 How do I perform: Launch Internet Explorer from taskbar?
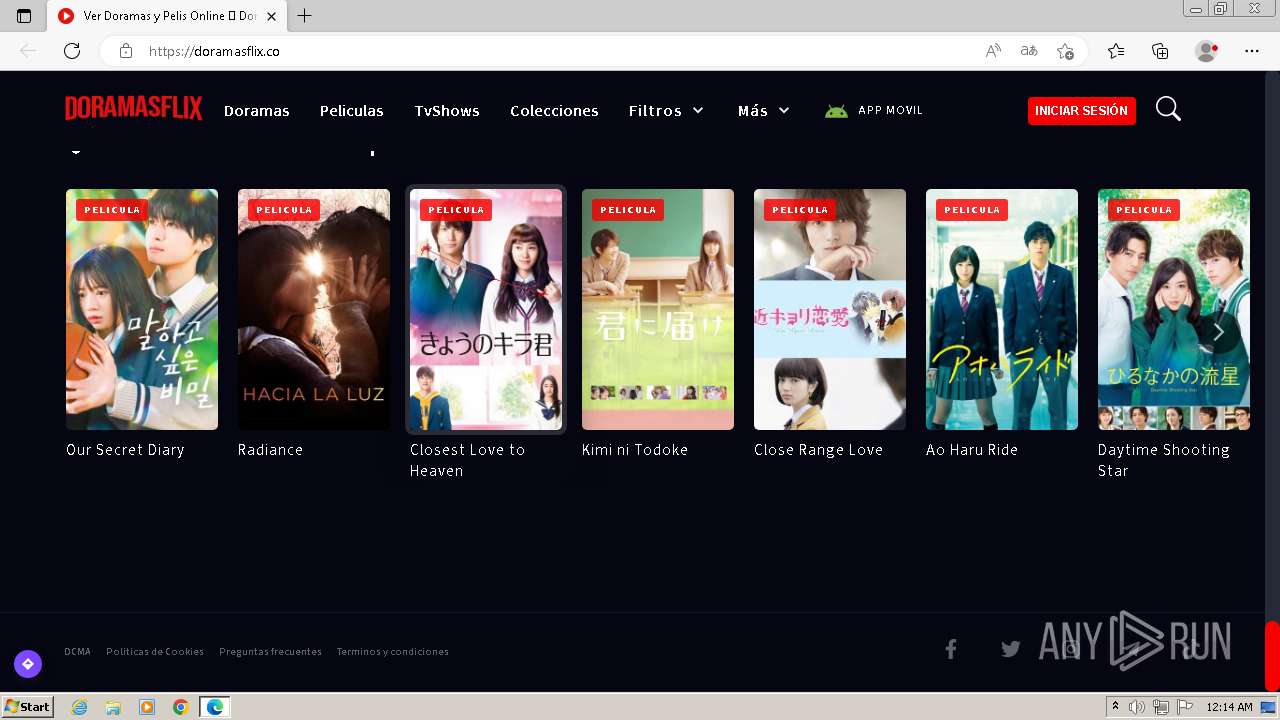[x=80, y=707]
